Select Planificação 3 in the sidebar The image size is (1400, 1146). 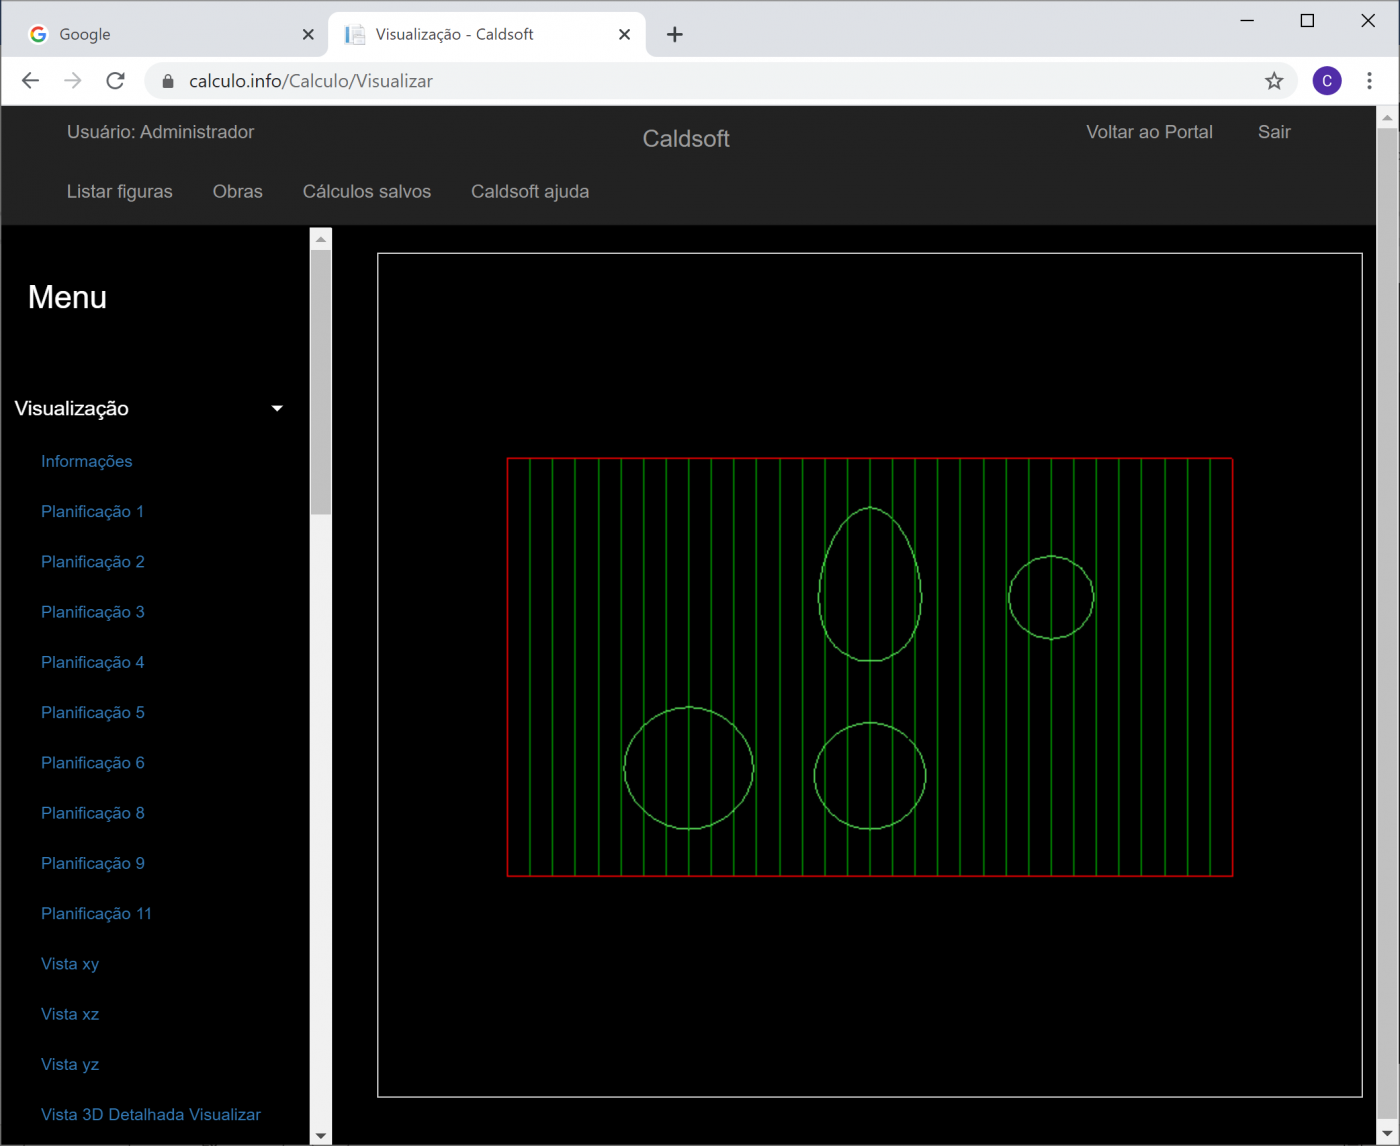(x=92, y=612)
